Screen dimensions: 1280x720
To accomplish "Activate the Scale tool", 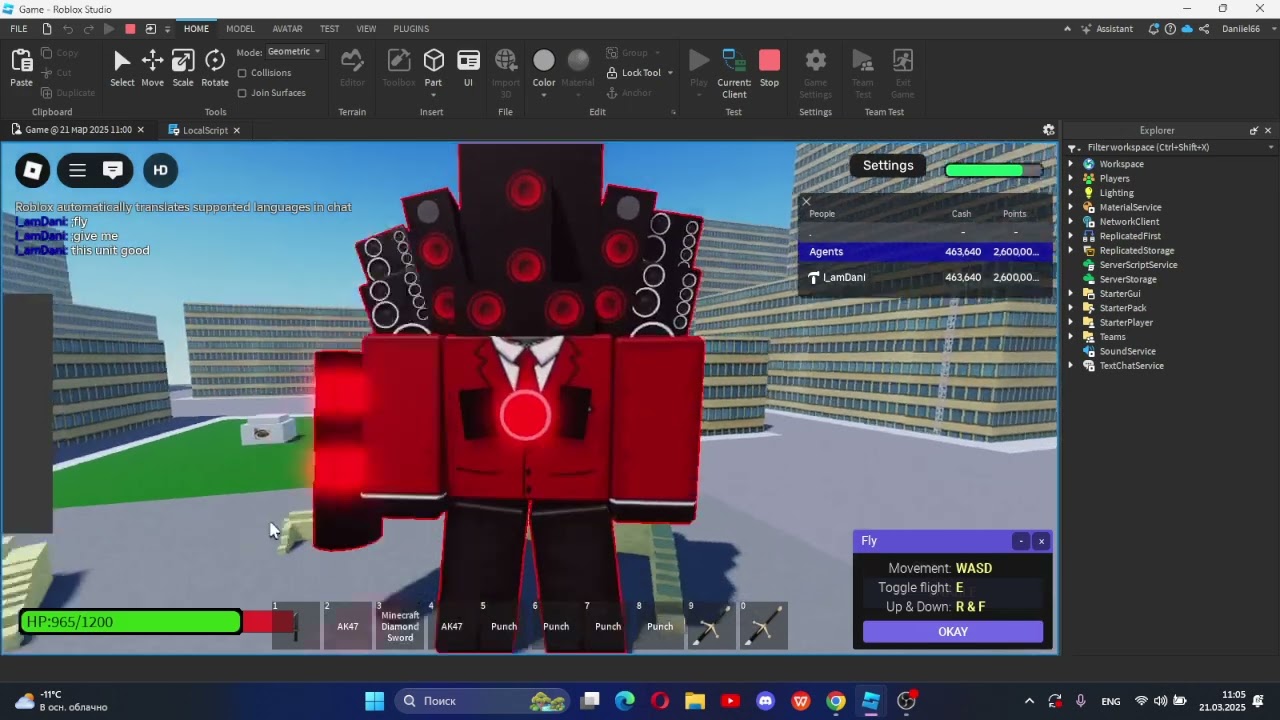I will (x=183, y=68).
